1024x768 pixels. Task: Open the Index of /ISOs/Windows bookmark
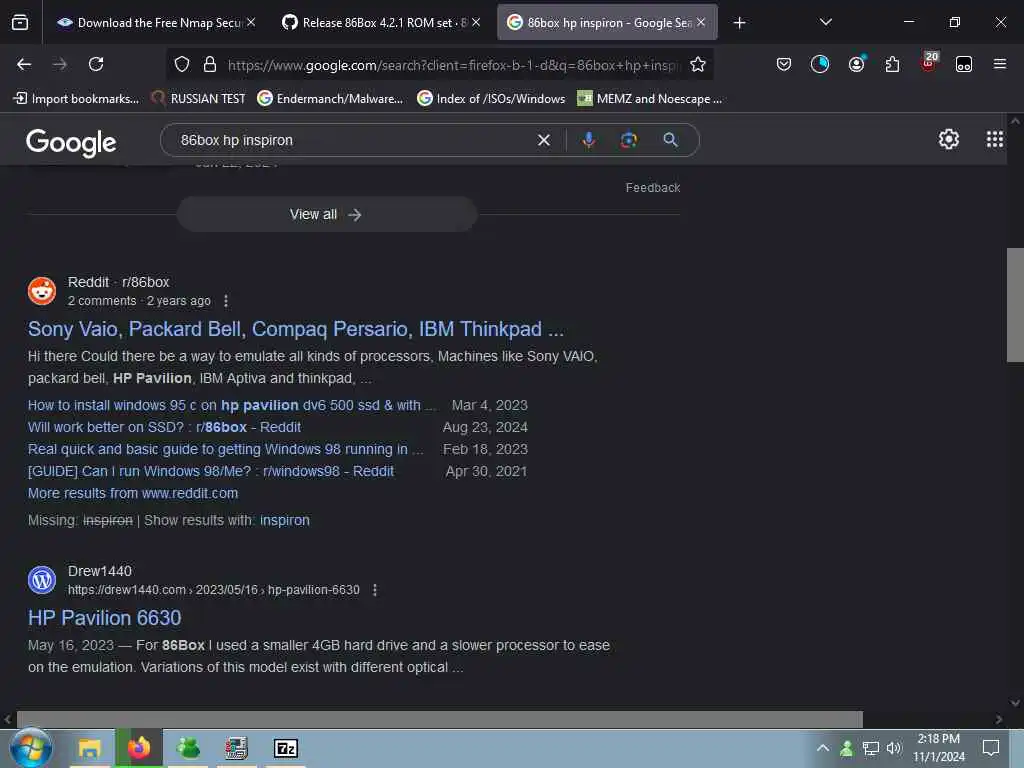[x=491, y=99]
